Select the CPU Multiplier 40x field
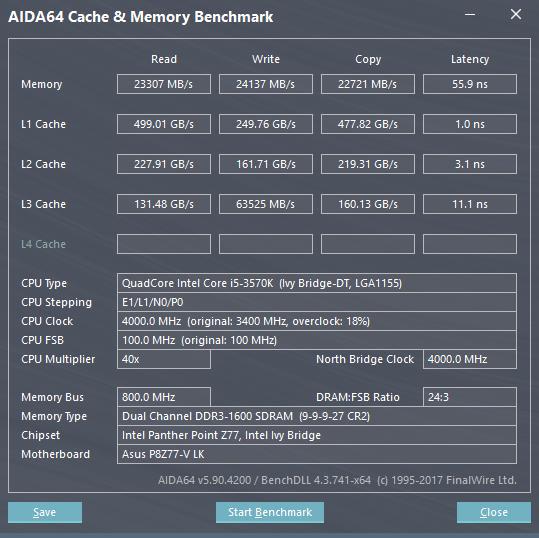The width and height of the screenshot is (539, 538). click(164, 359)
